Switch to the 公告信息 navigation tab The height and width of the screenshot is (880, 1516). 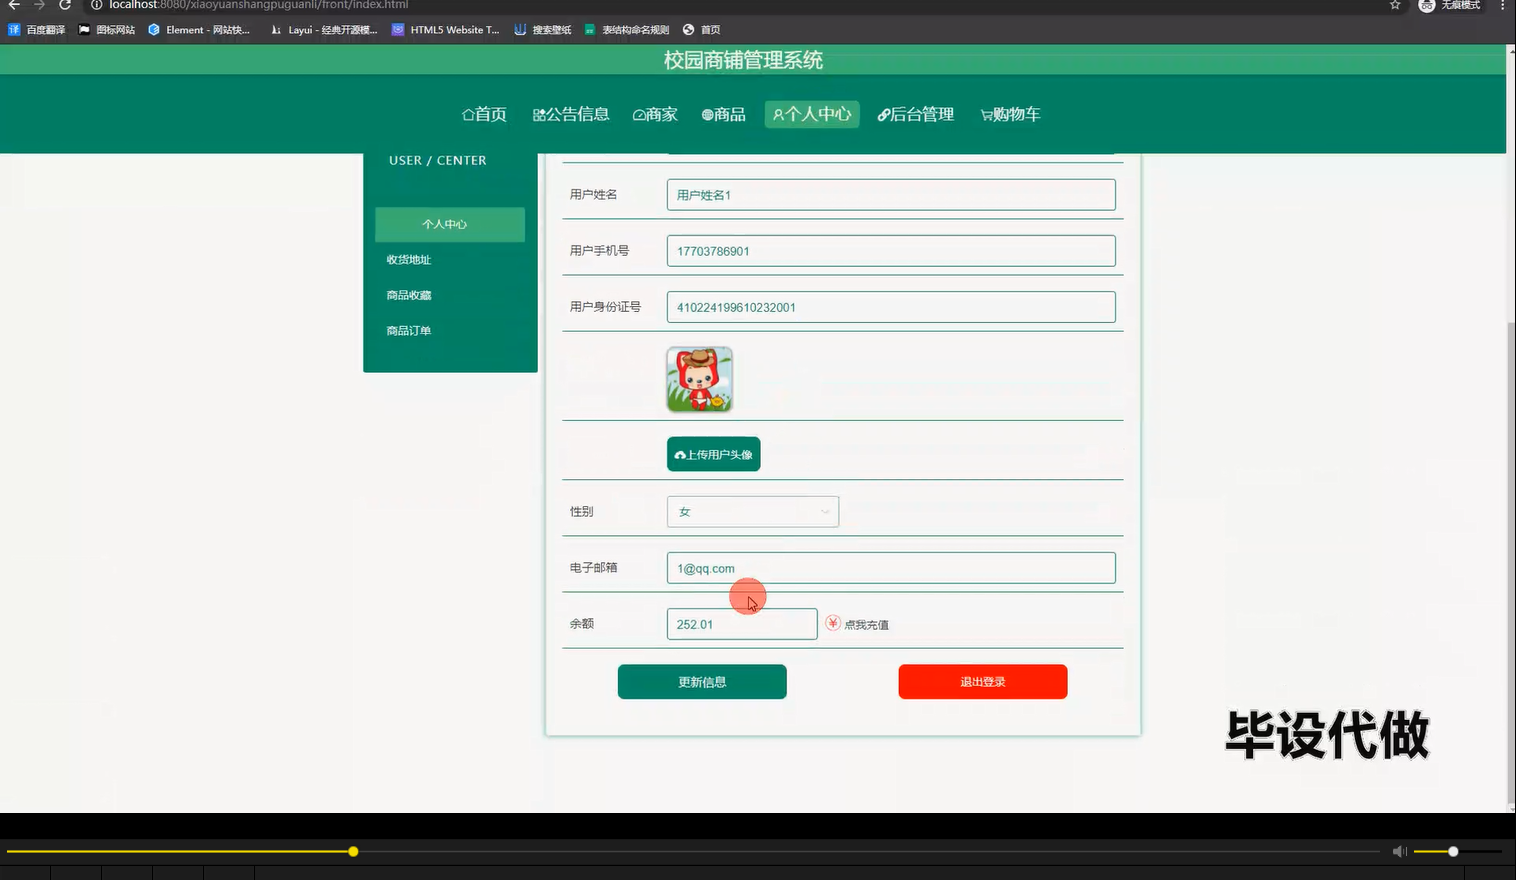coord(571,114)
